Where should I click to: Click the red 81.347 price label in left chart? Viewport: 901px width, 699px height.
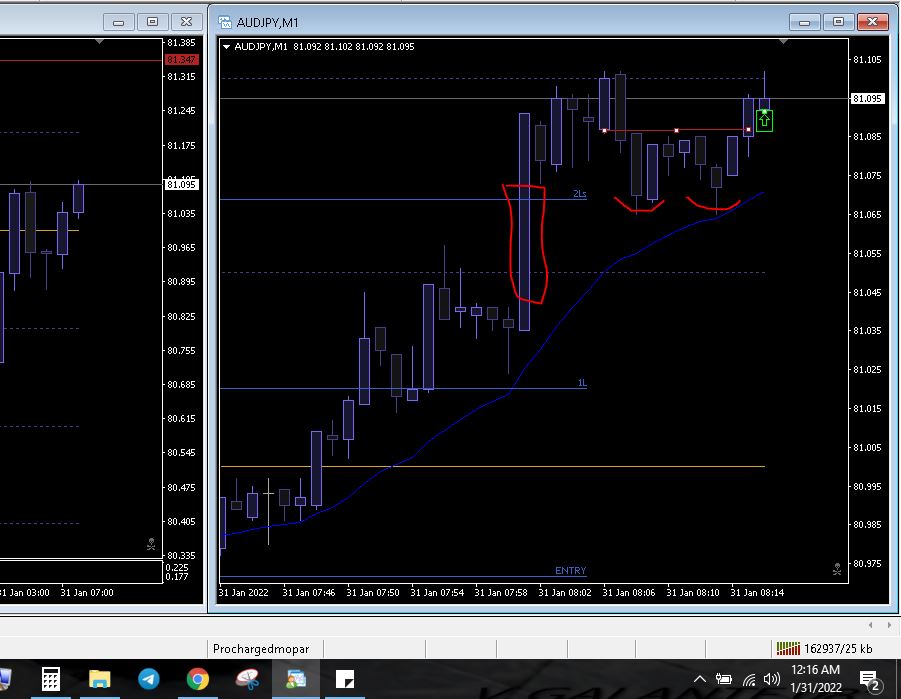click(x=182, y=59)
